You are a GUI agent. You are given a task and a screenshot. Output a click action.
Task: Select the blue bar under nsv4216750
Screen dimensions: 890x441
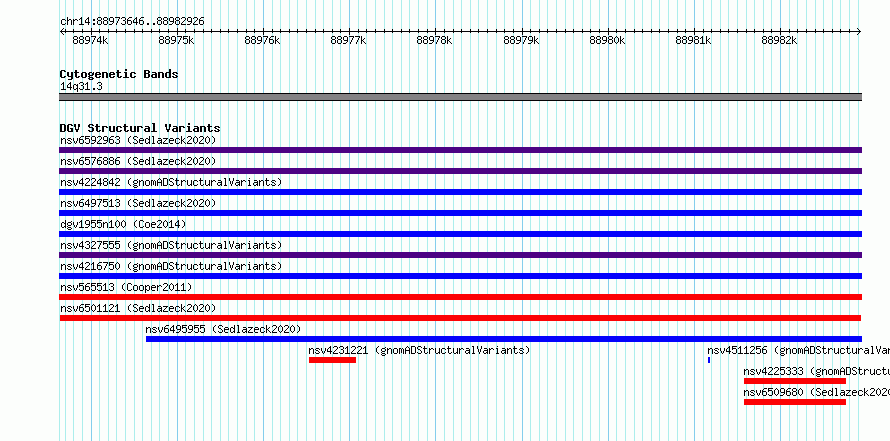[460, 276]
